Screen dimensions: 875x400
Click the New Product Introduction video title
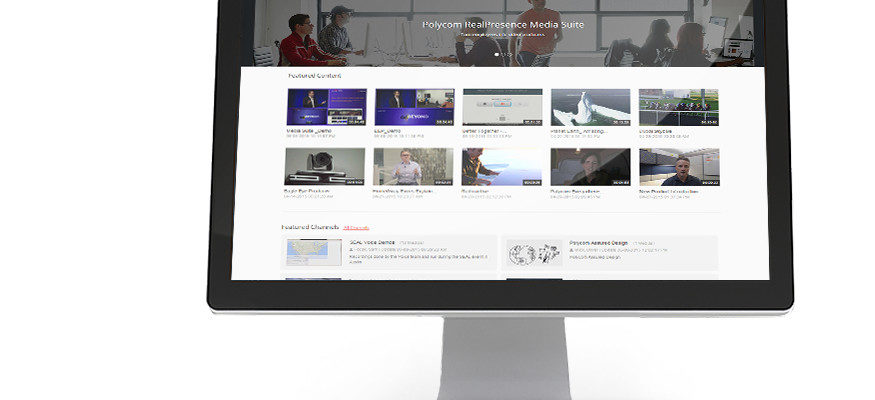[669, 191]
